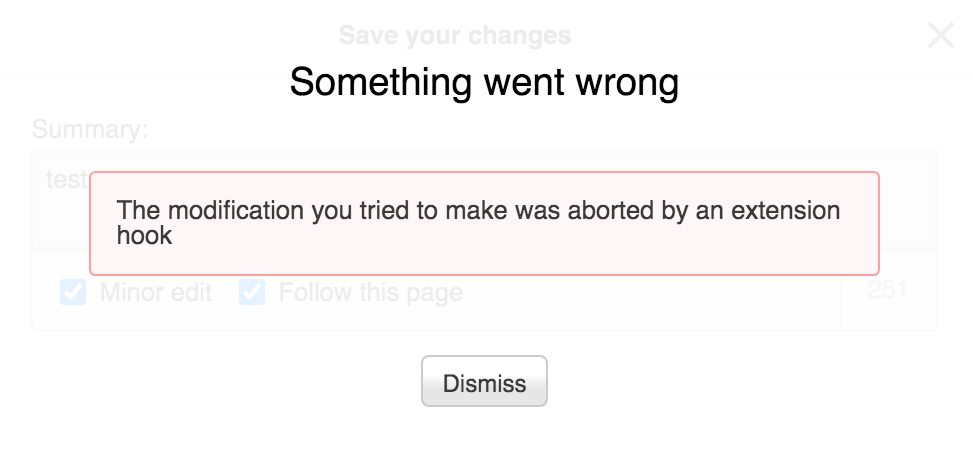Click the word "hook" in the error
The width and height of the screenshot is (973, 473).
[x=145, y=236]
